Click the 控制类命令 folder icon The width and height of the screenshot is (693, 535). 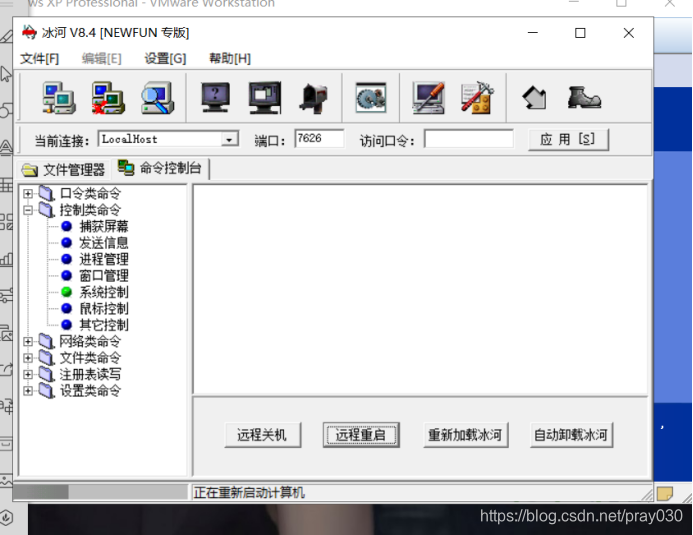(46, 210)
